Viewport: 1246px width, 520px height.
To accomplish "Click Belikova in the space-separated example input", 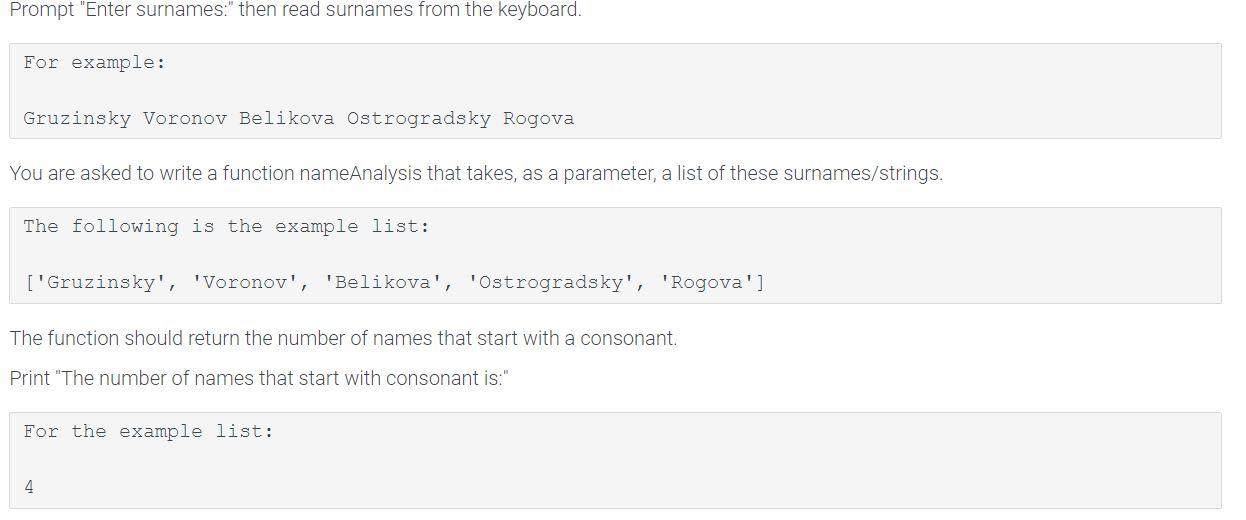I will (x=287, y=118).
